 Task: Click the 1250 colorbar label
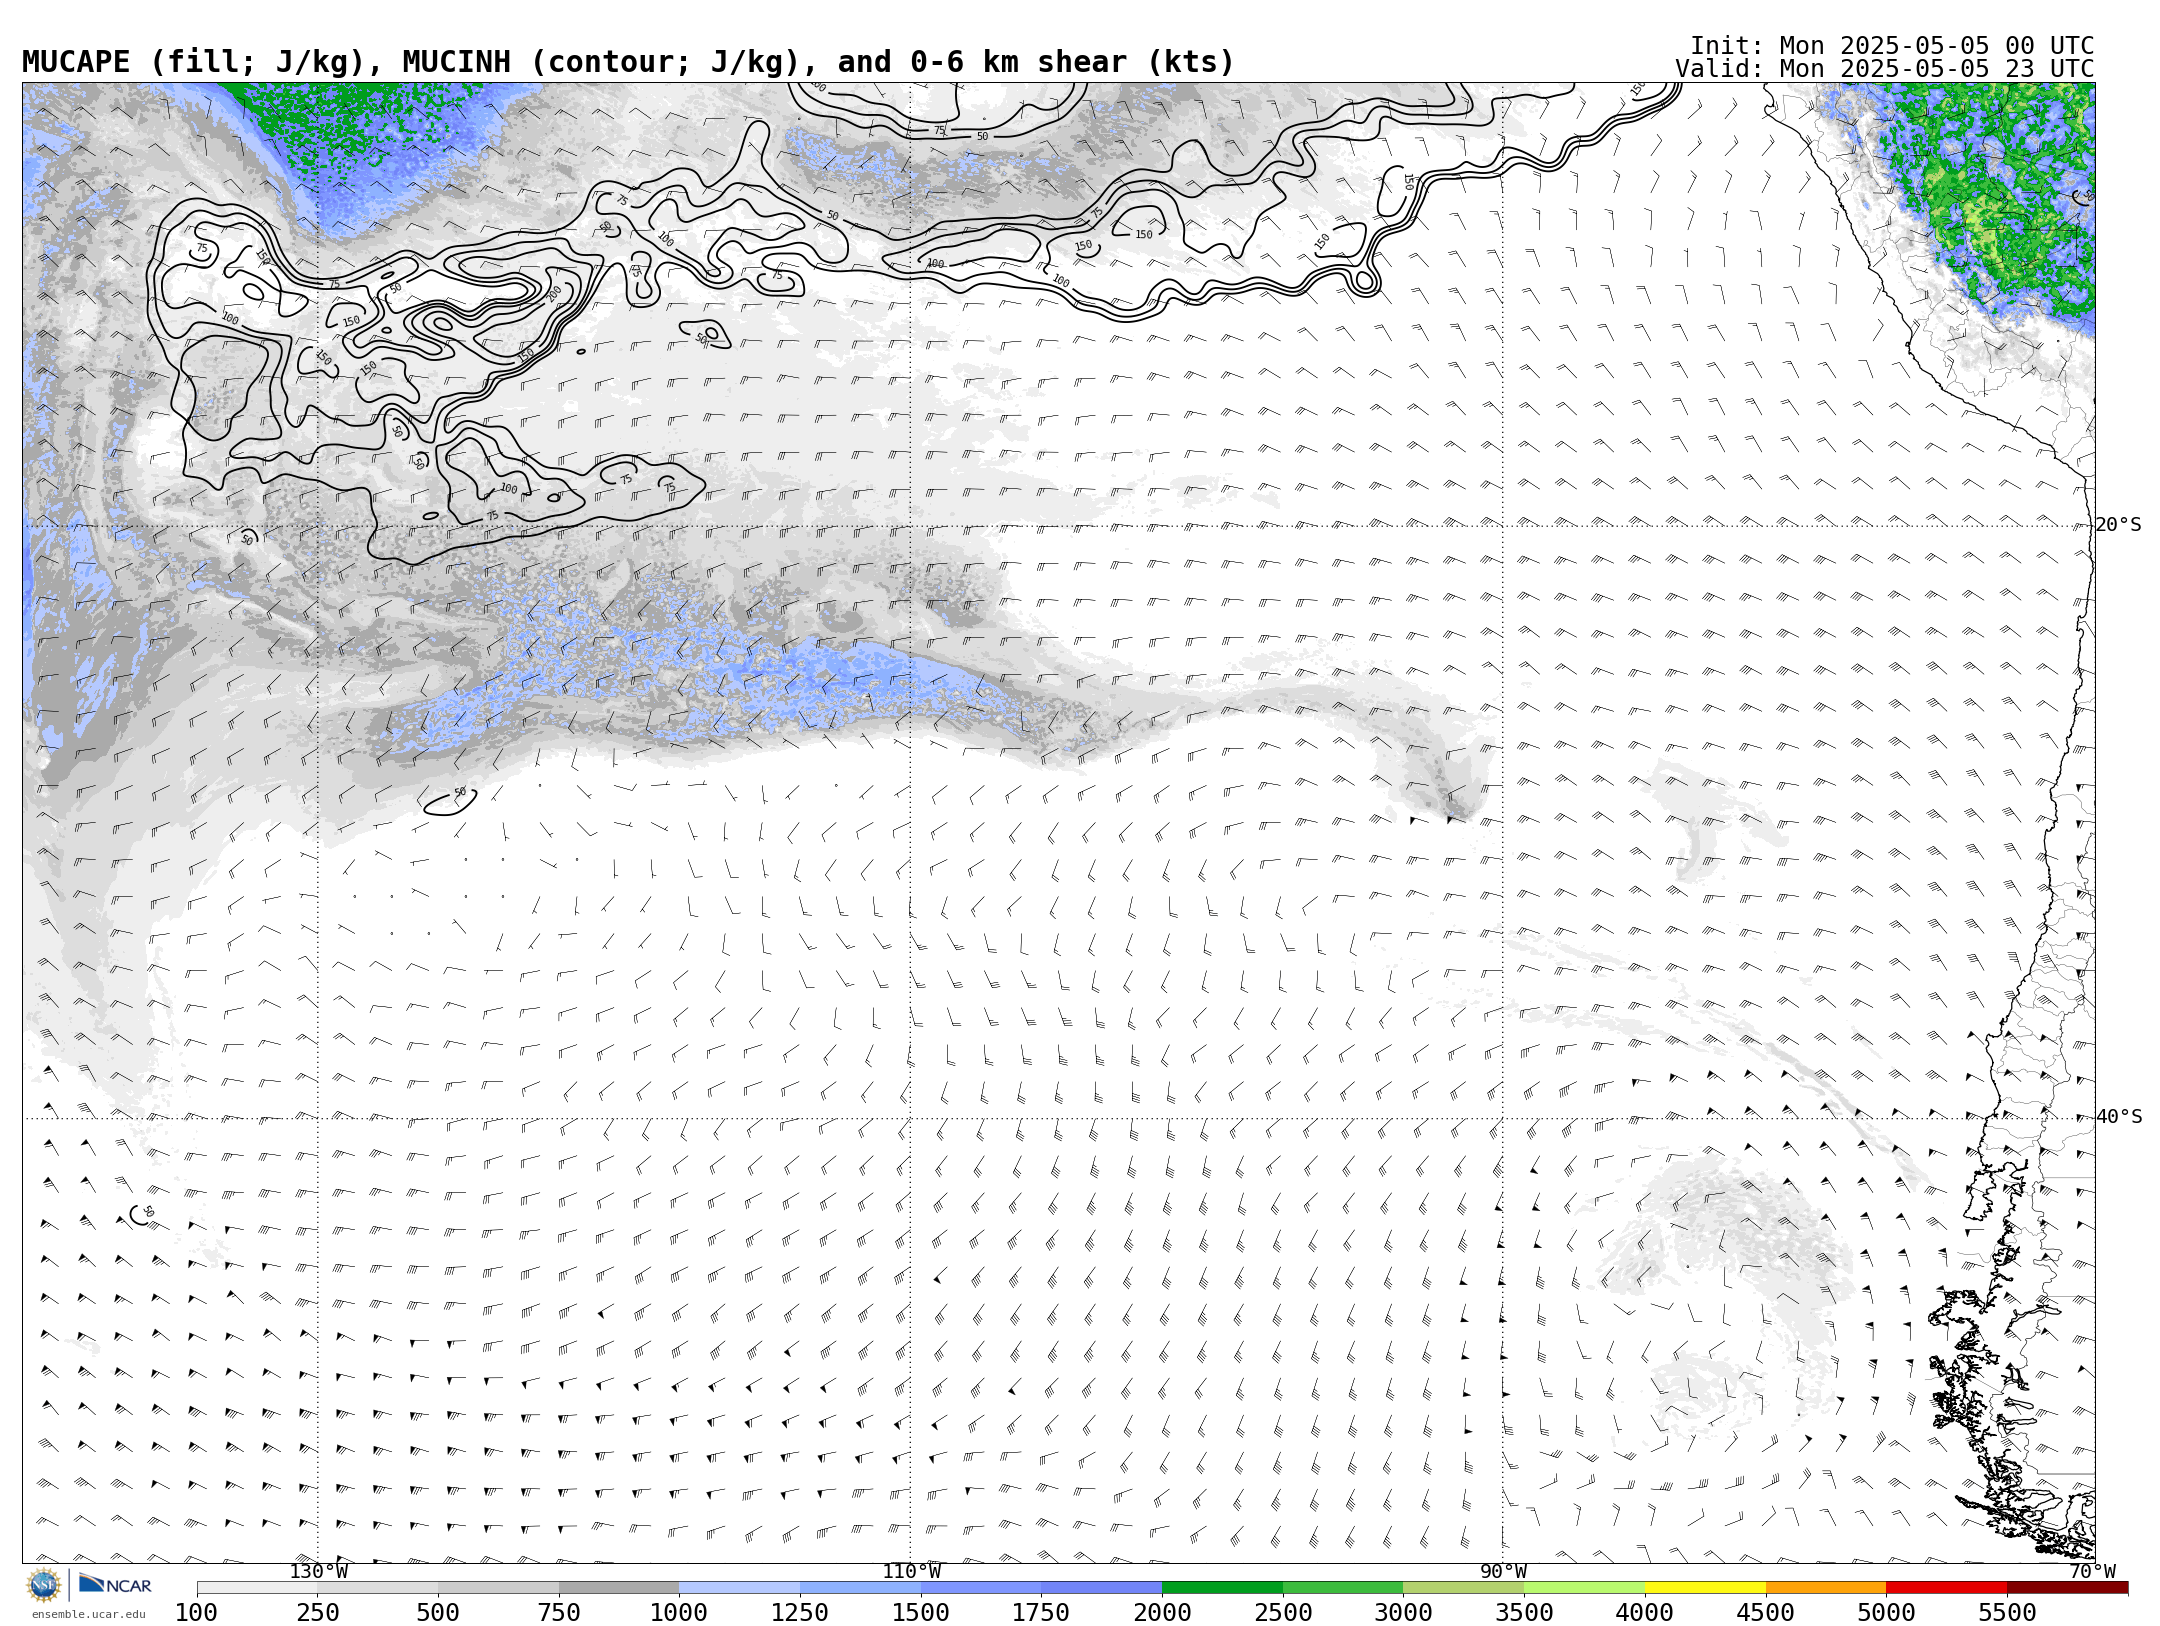[x=800, y=1613]
